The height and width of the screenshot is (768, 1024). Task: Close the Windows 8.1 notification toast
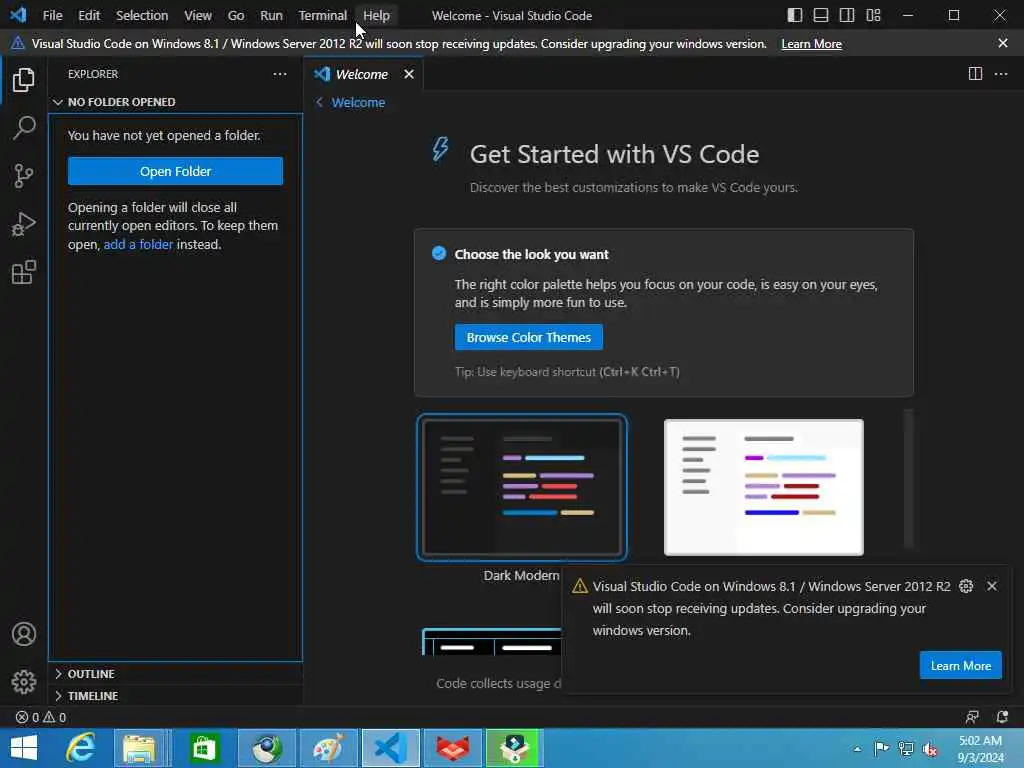pos(991,586)
